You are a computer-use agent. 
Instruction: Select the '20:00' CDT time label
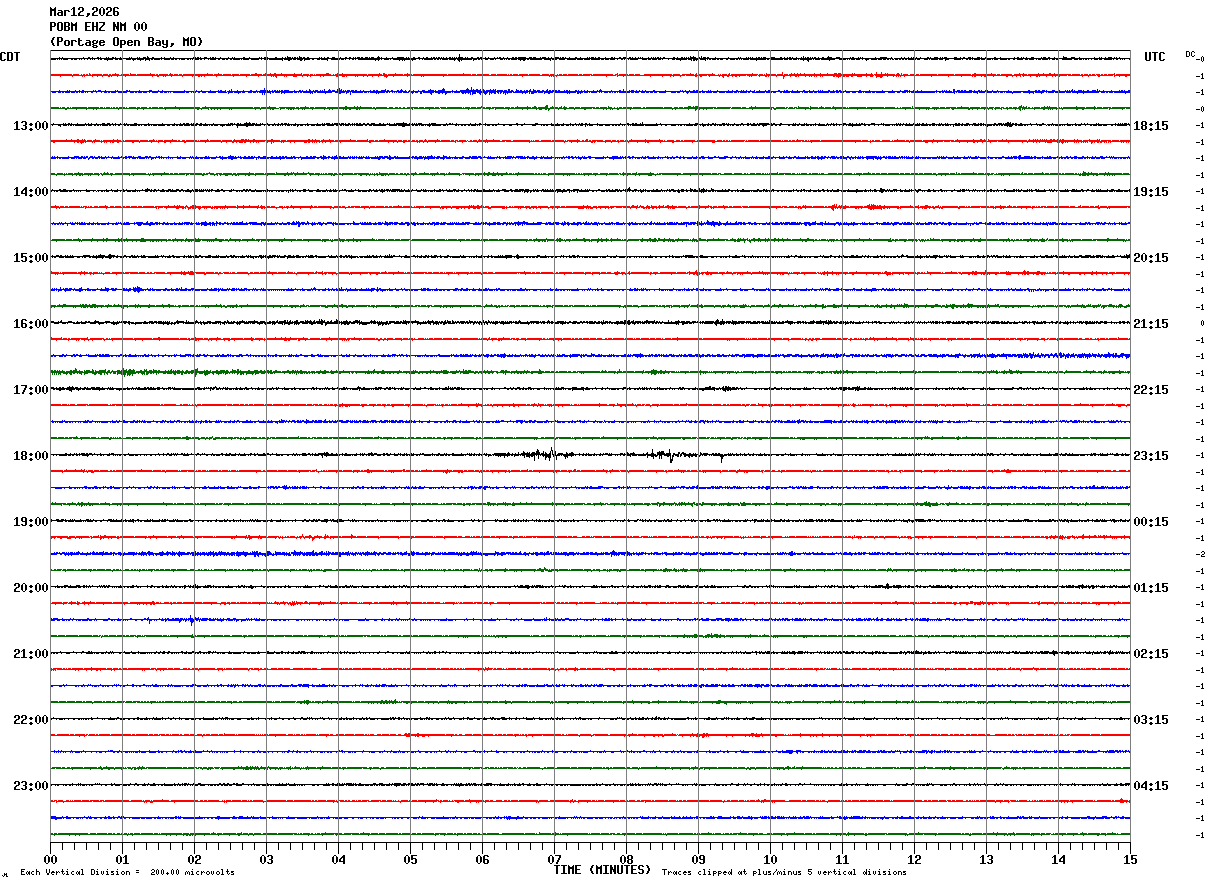[x=30, y=587]
